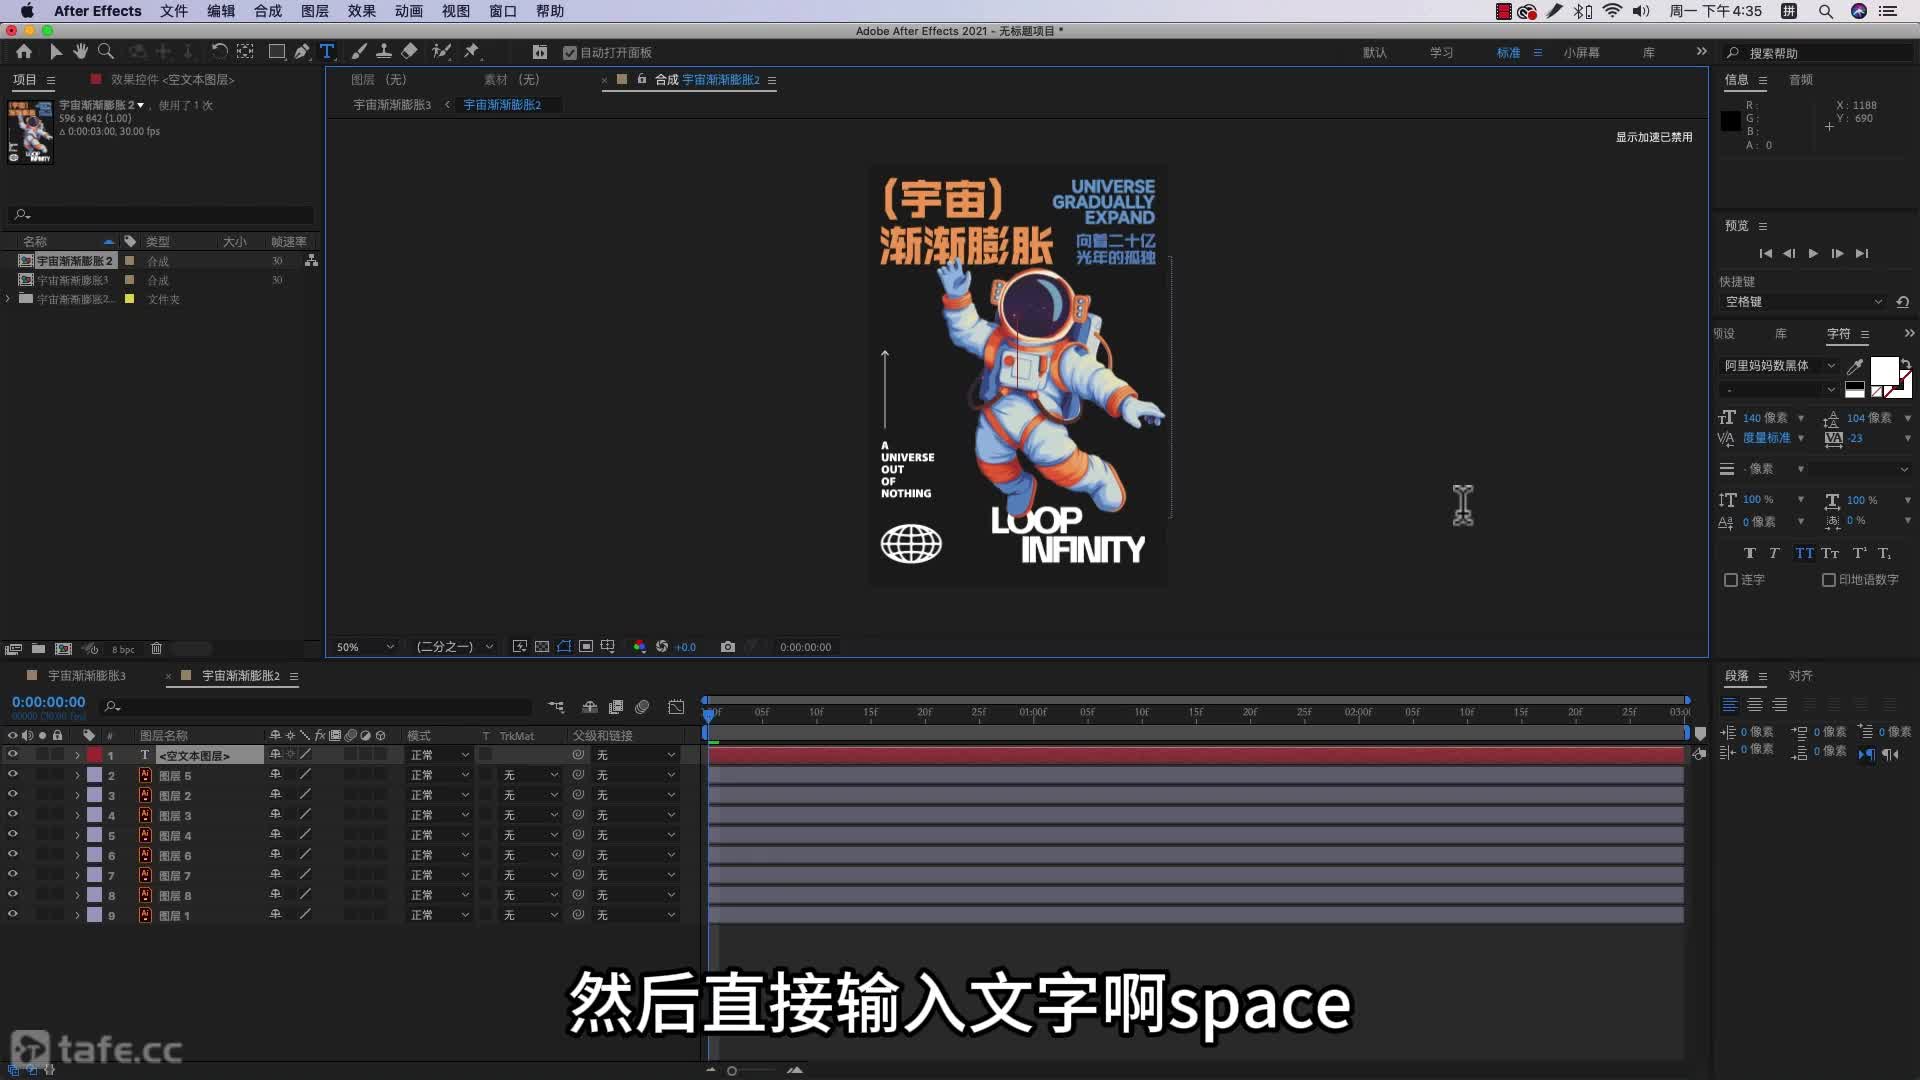Uncheck the 自动打开面板 checkbox
The height and width of the screenshot is (1080, 1920).
570,53
